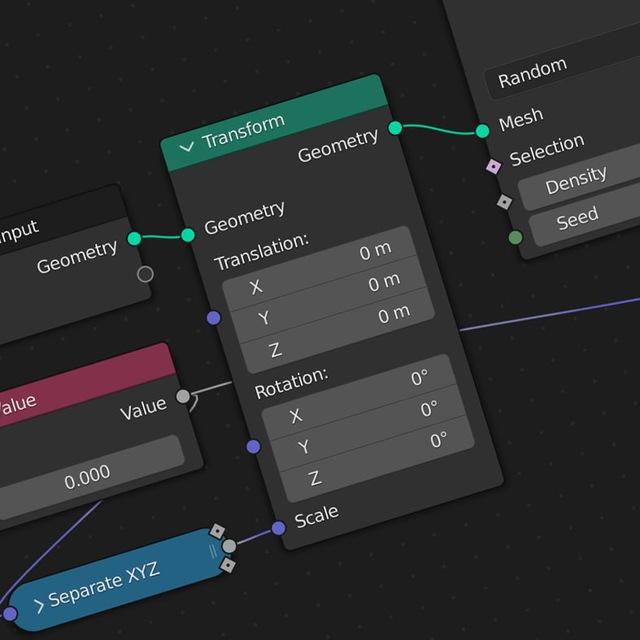Screen dimensions: 640x640
Task: Click the Density diamond socket
Action: pyautogui.click(x=505, y=202)
